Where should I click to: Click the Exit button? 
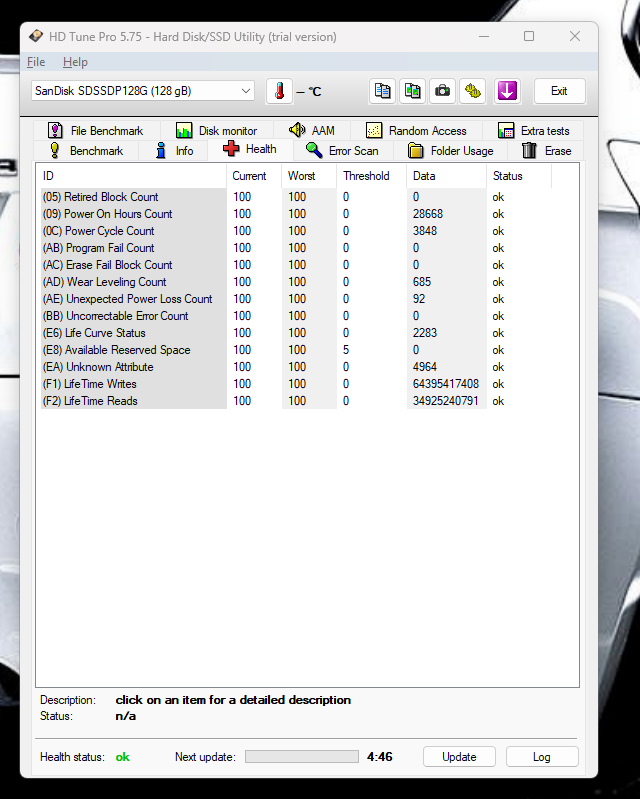(559, 91)
